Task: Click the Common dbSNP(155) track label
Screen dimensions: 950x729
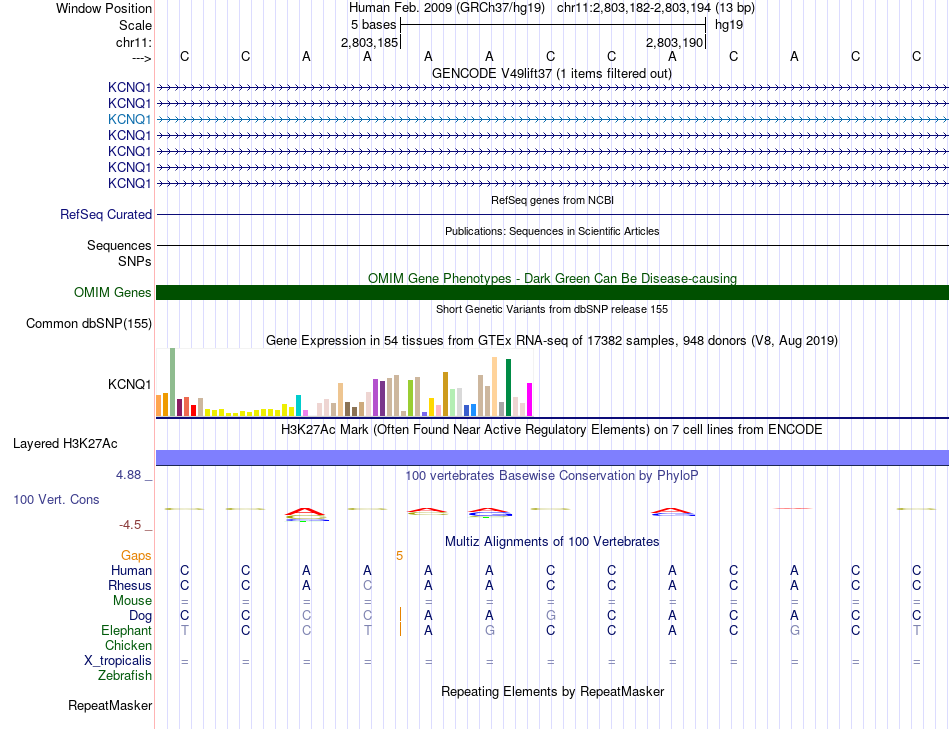Action: coord(88,324)
